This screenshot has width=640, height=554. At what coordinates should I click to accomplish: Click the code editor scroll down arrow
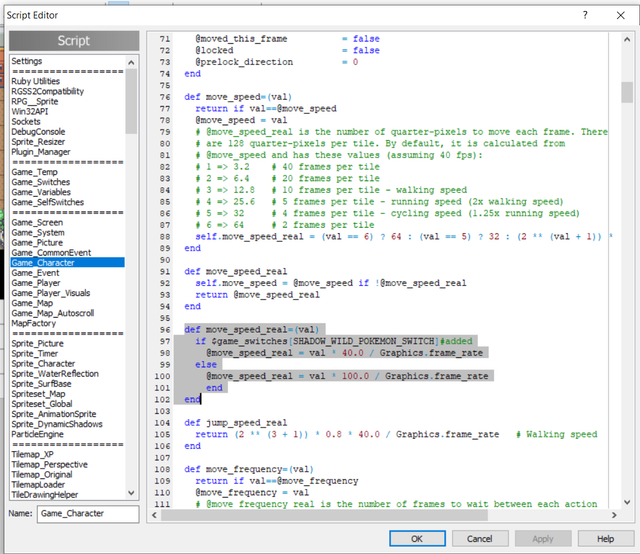point(627,502)
